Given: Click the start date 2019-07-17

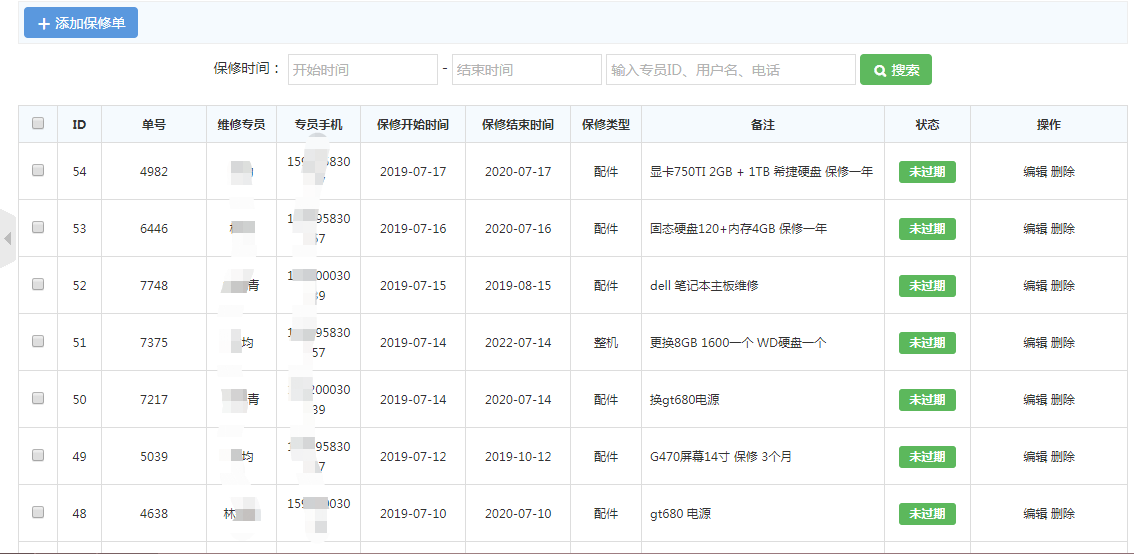Looking at the screenshot, I should click(413, 172).
